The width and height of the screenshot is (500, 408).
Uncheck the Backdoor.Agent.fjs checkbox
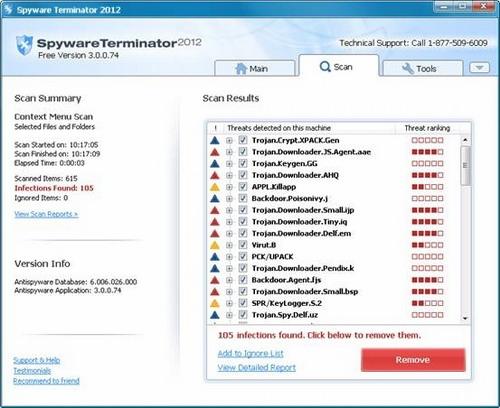click(243, 280)
